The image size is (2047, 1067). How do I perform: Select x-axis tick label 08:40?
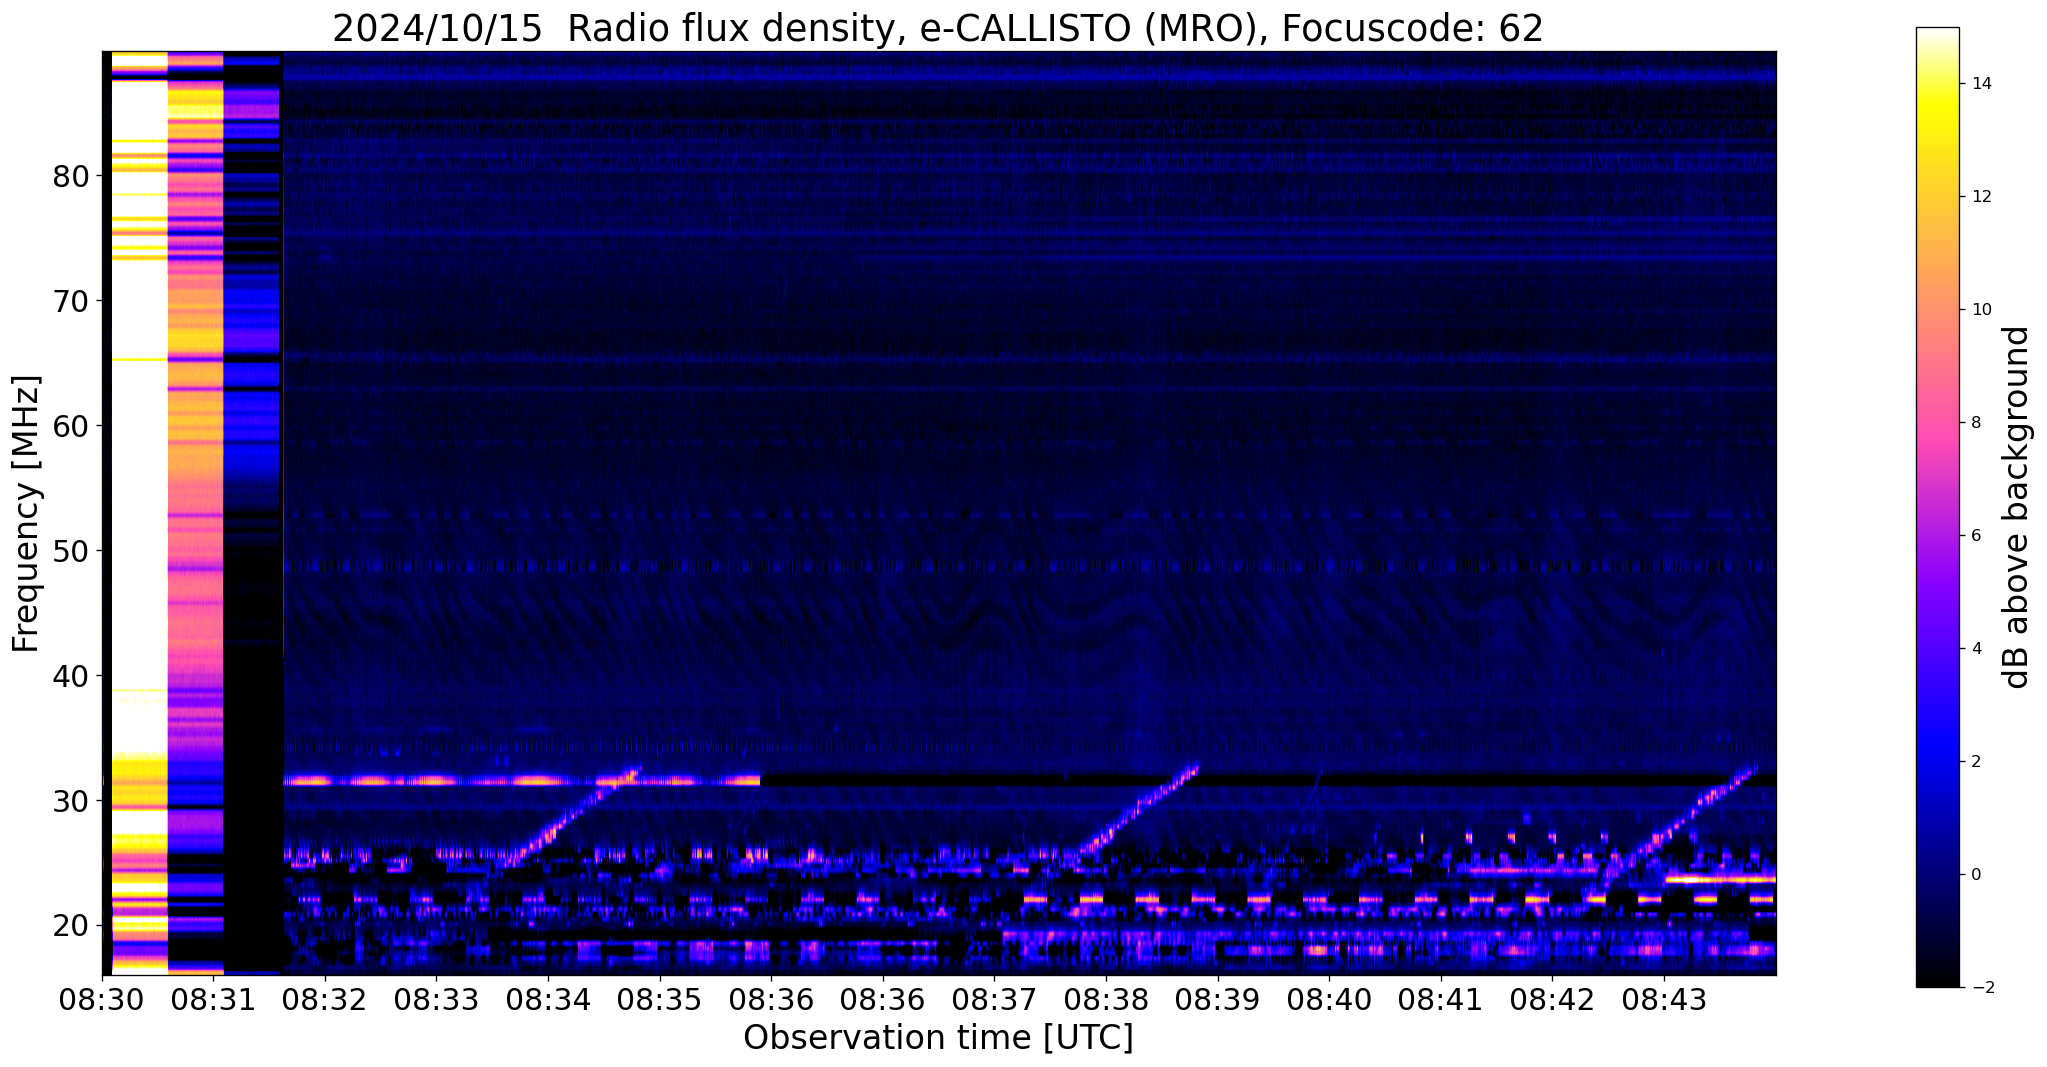(1329, 1000)
